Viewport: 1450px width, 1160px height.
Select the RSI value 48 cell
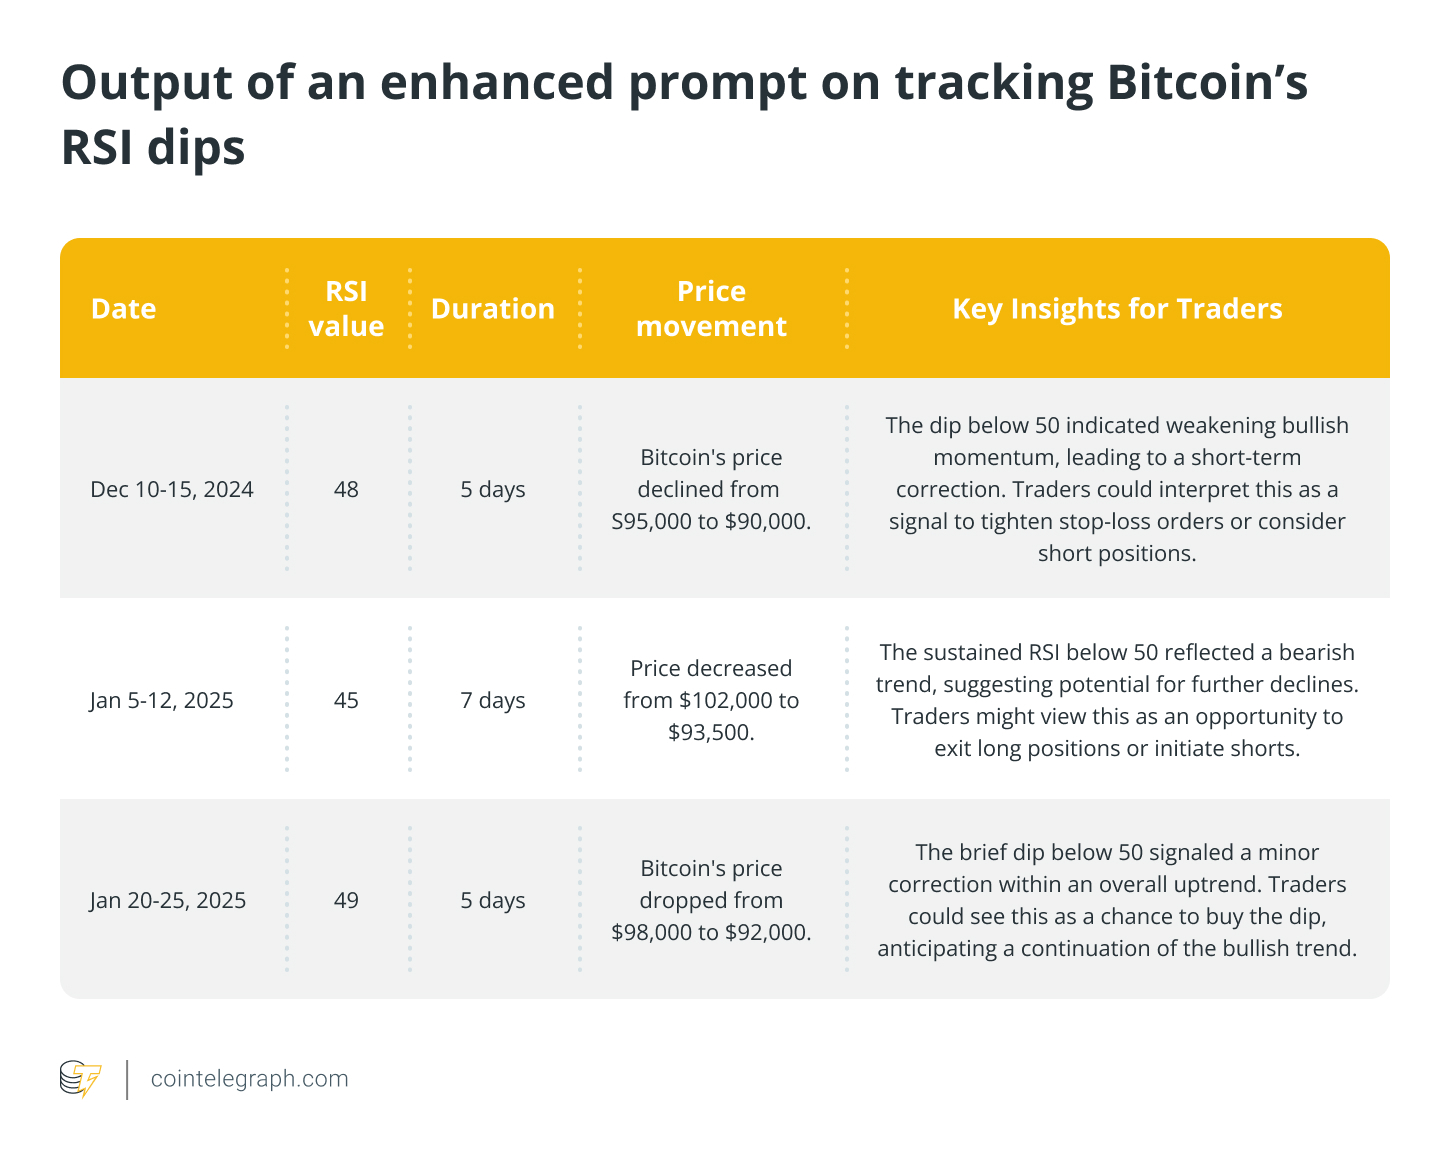click(x=346, y=489)
